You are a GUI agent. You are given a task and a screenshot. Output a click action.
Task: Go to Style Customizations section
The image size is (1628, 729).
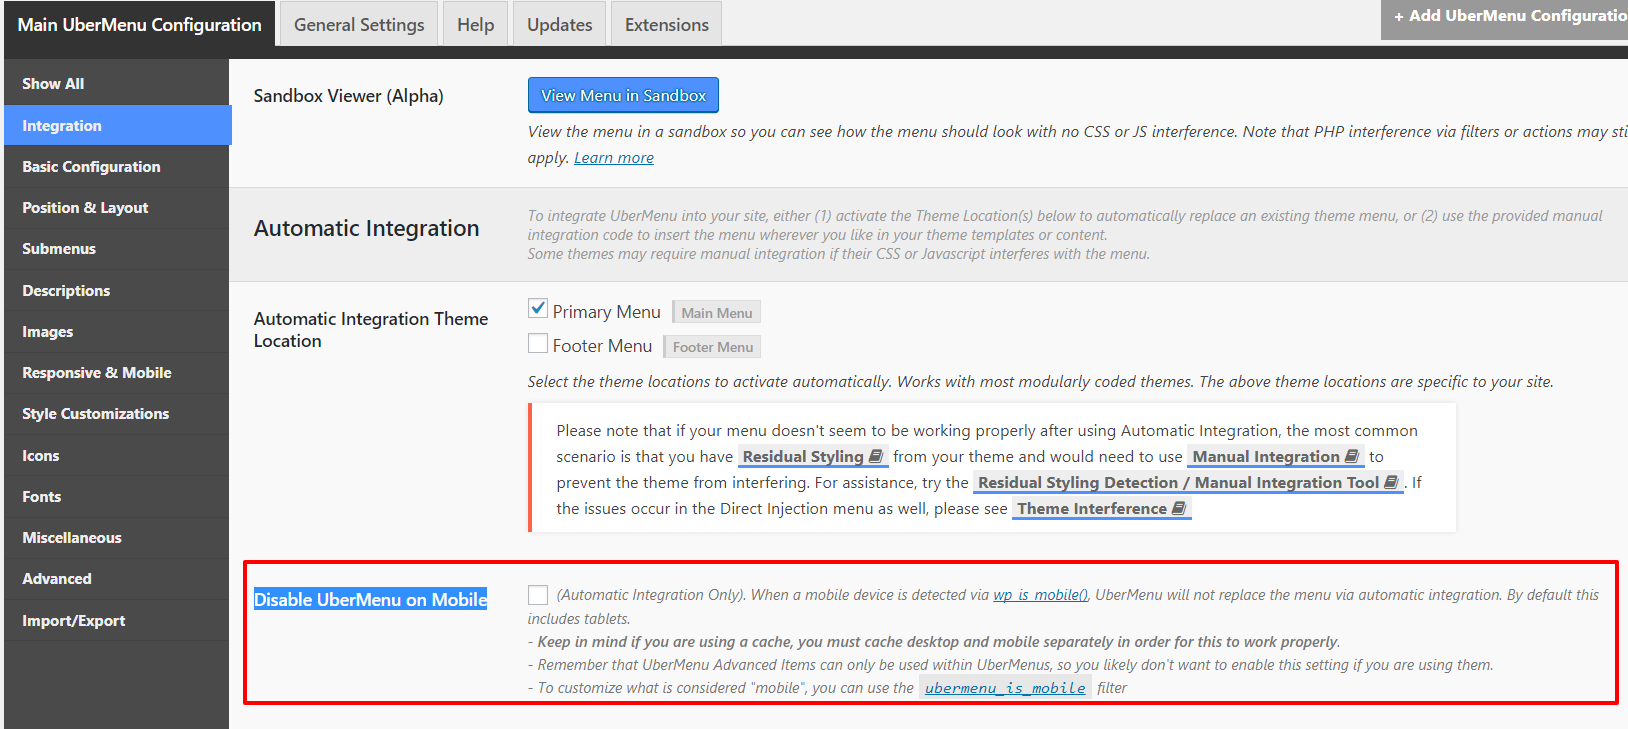tap(116, 414)
